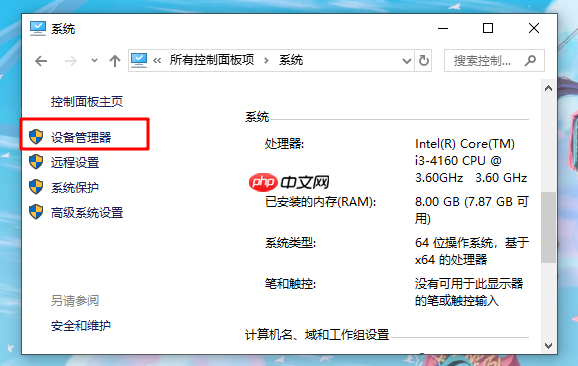Click the 所有控制面板项 breadcrumb
The image size is (578, 366).
click(x=212, y=60)
